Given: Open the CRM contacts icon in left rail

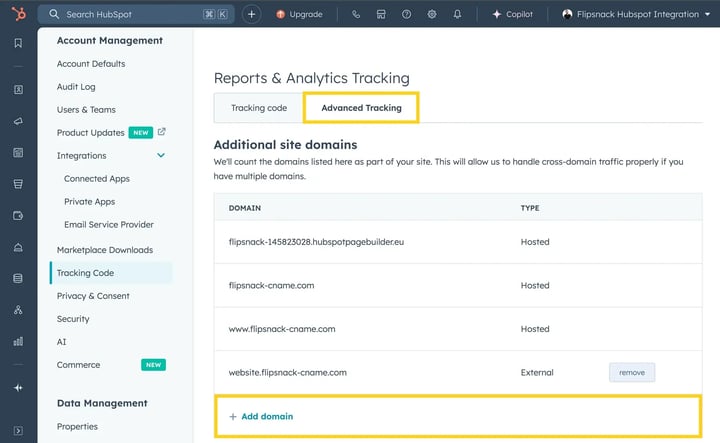Looking at the screenshot, I should point(18,90).
